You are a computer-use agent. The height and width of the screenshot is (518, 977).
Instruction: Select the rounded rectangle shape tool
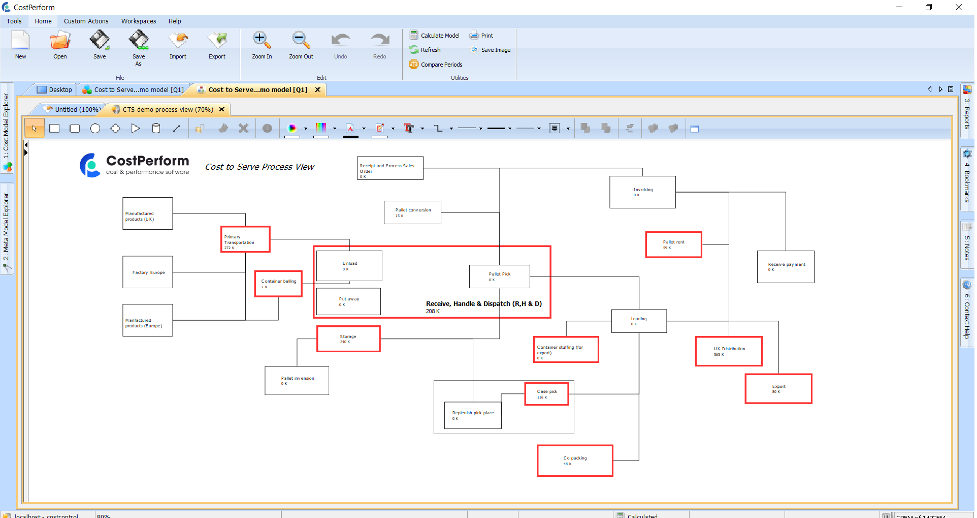pos(75,128)
